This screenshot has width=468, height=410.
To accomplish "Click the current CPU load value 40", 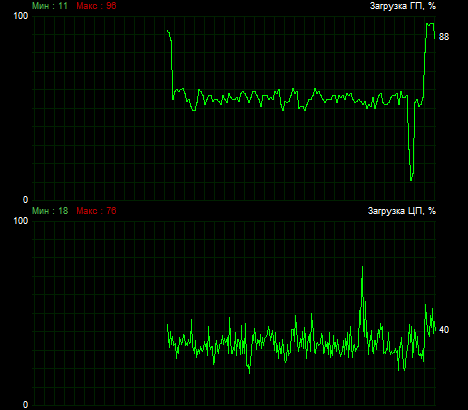I will tap(444, 330).
